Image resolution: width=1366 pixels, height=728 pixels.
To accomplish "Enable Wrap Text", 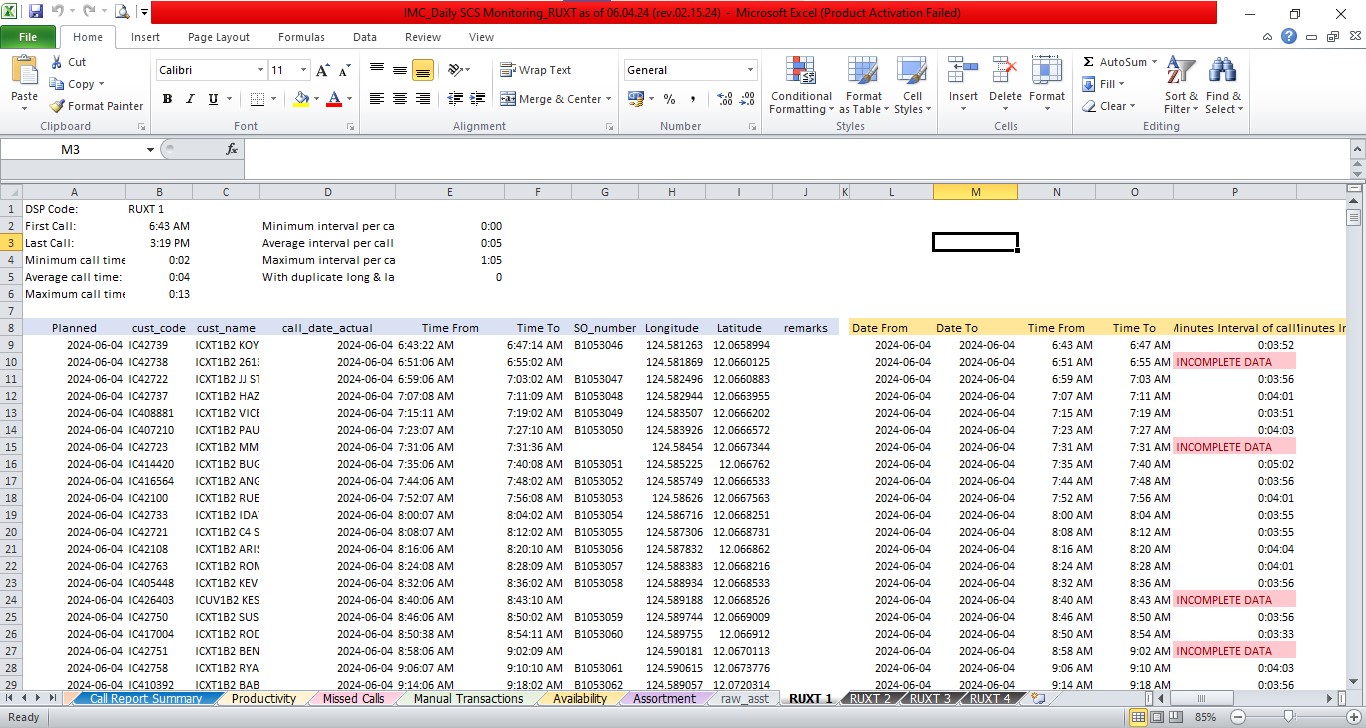I will point(536,70).
